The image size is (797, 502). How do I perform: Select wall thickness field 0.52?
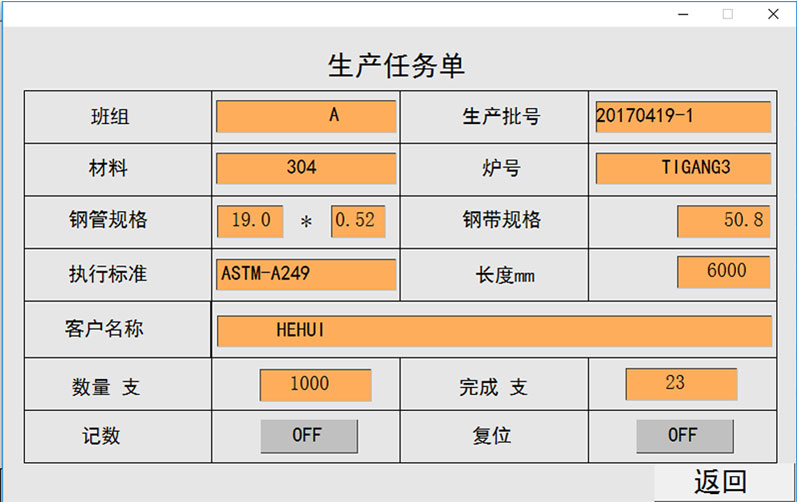pos(358,221)
